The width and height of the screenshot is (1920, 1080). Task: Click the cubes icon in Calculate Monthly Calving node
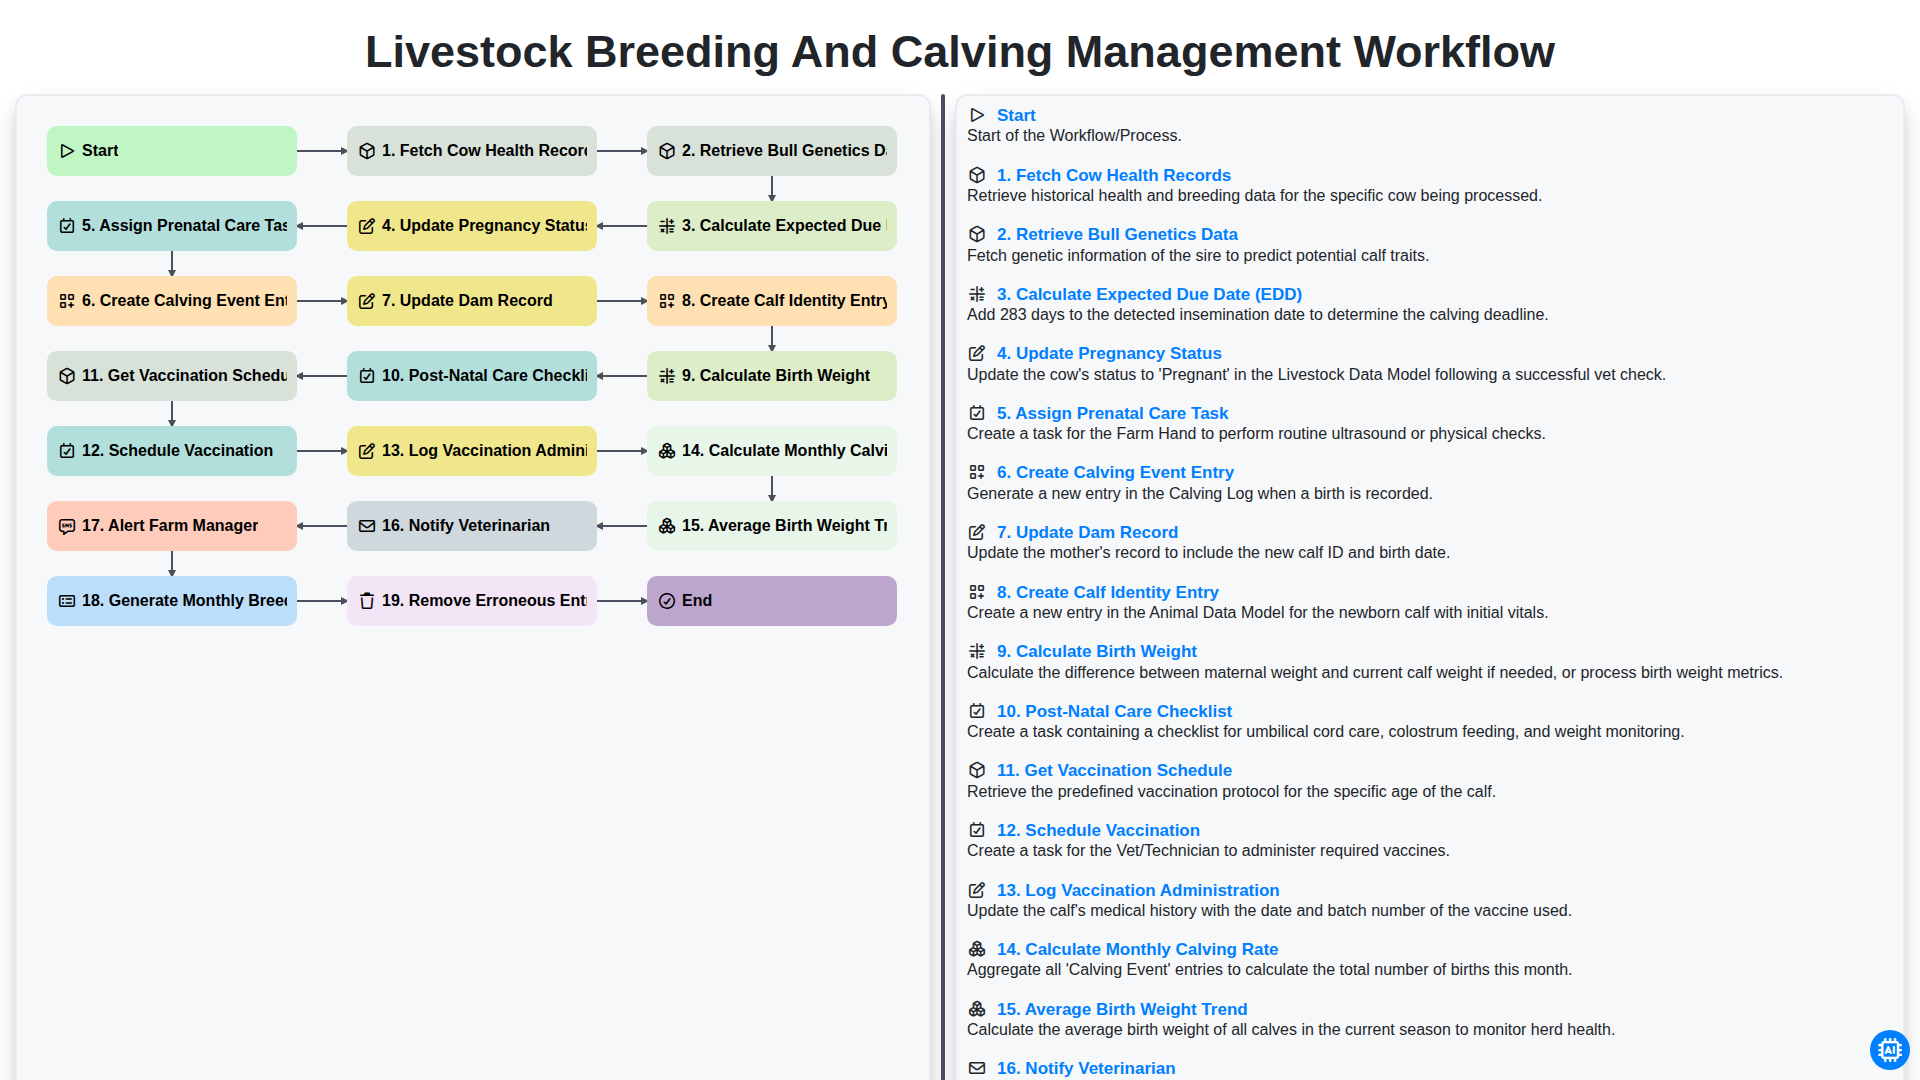(667, 451)
